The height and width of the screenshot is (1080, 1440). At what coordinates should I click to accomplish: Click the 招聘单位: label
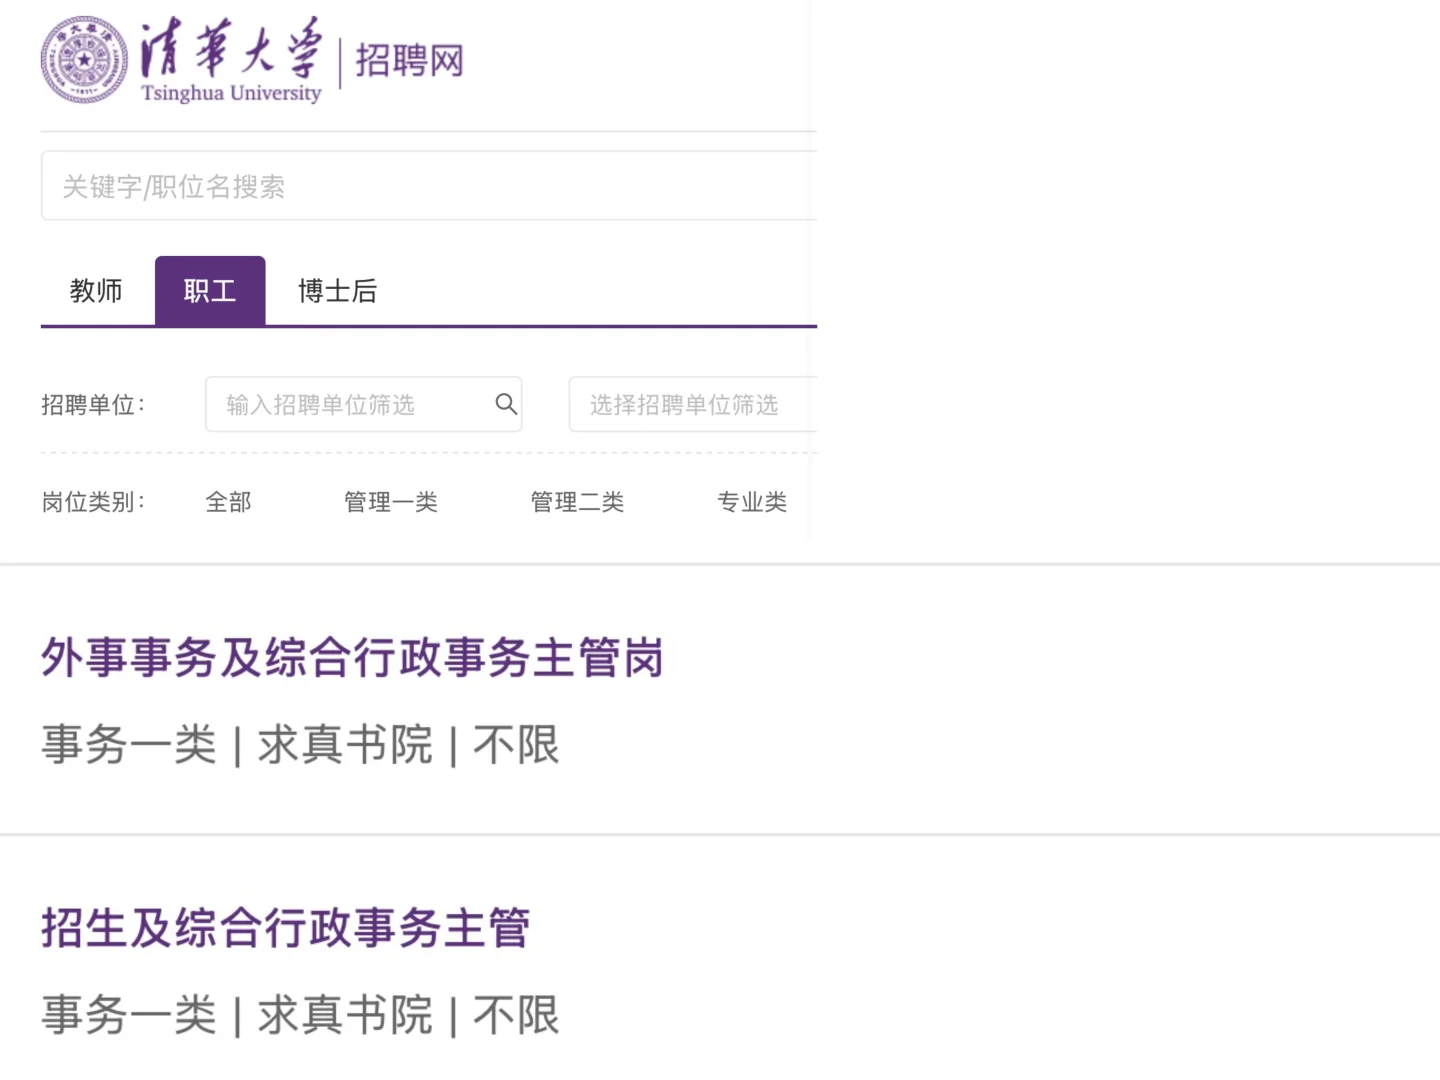pos(93,404)
